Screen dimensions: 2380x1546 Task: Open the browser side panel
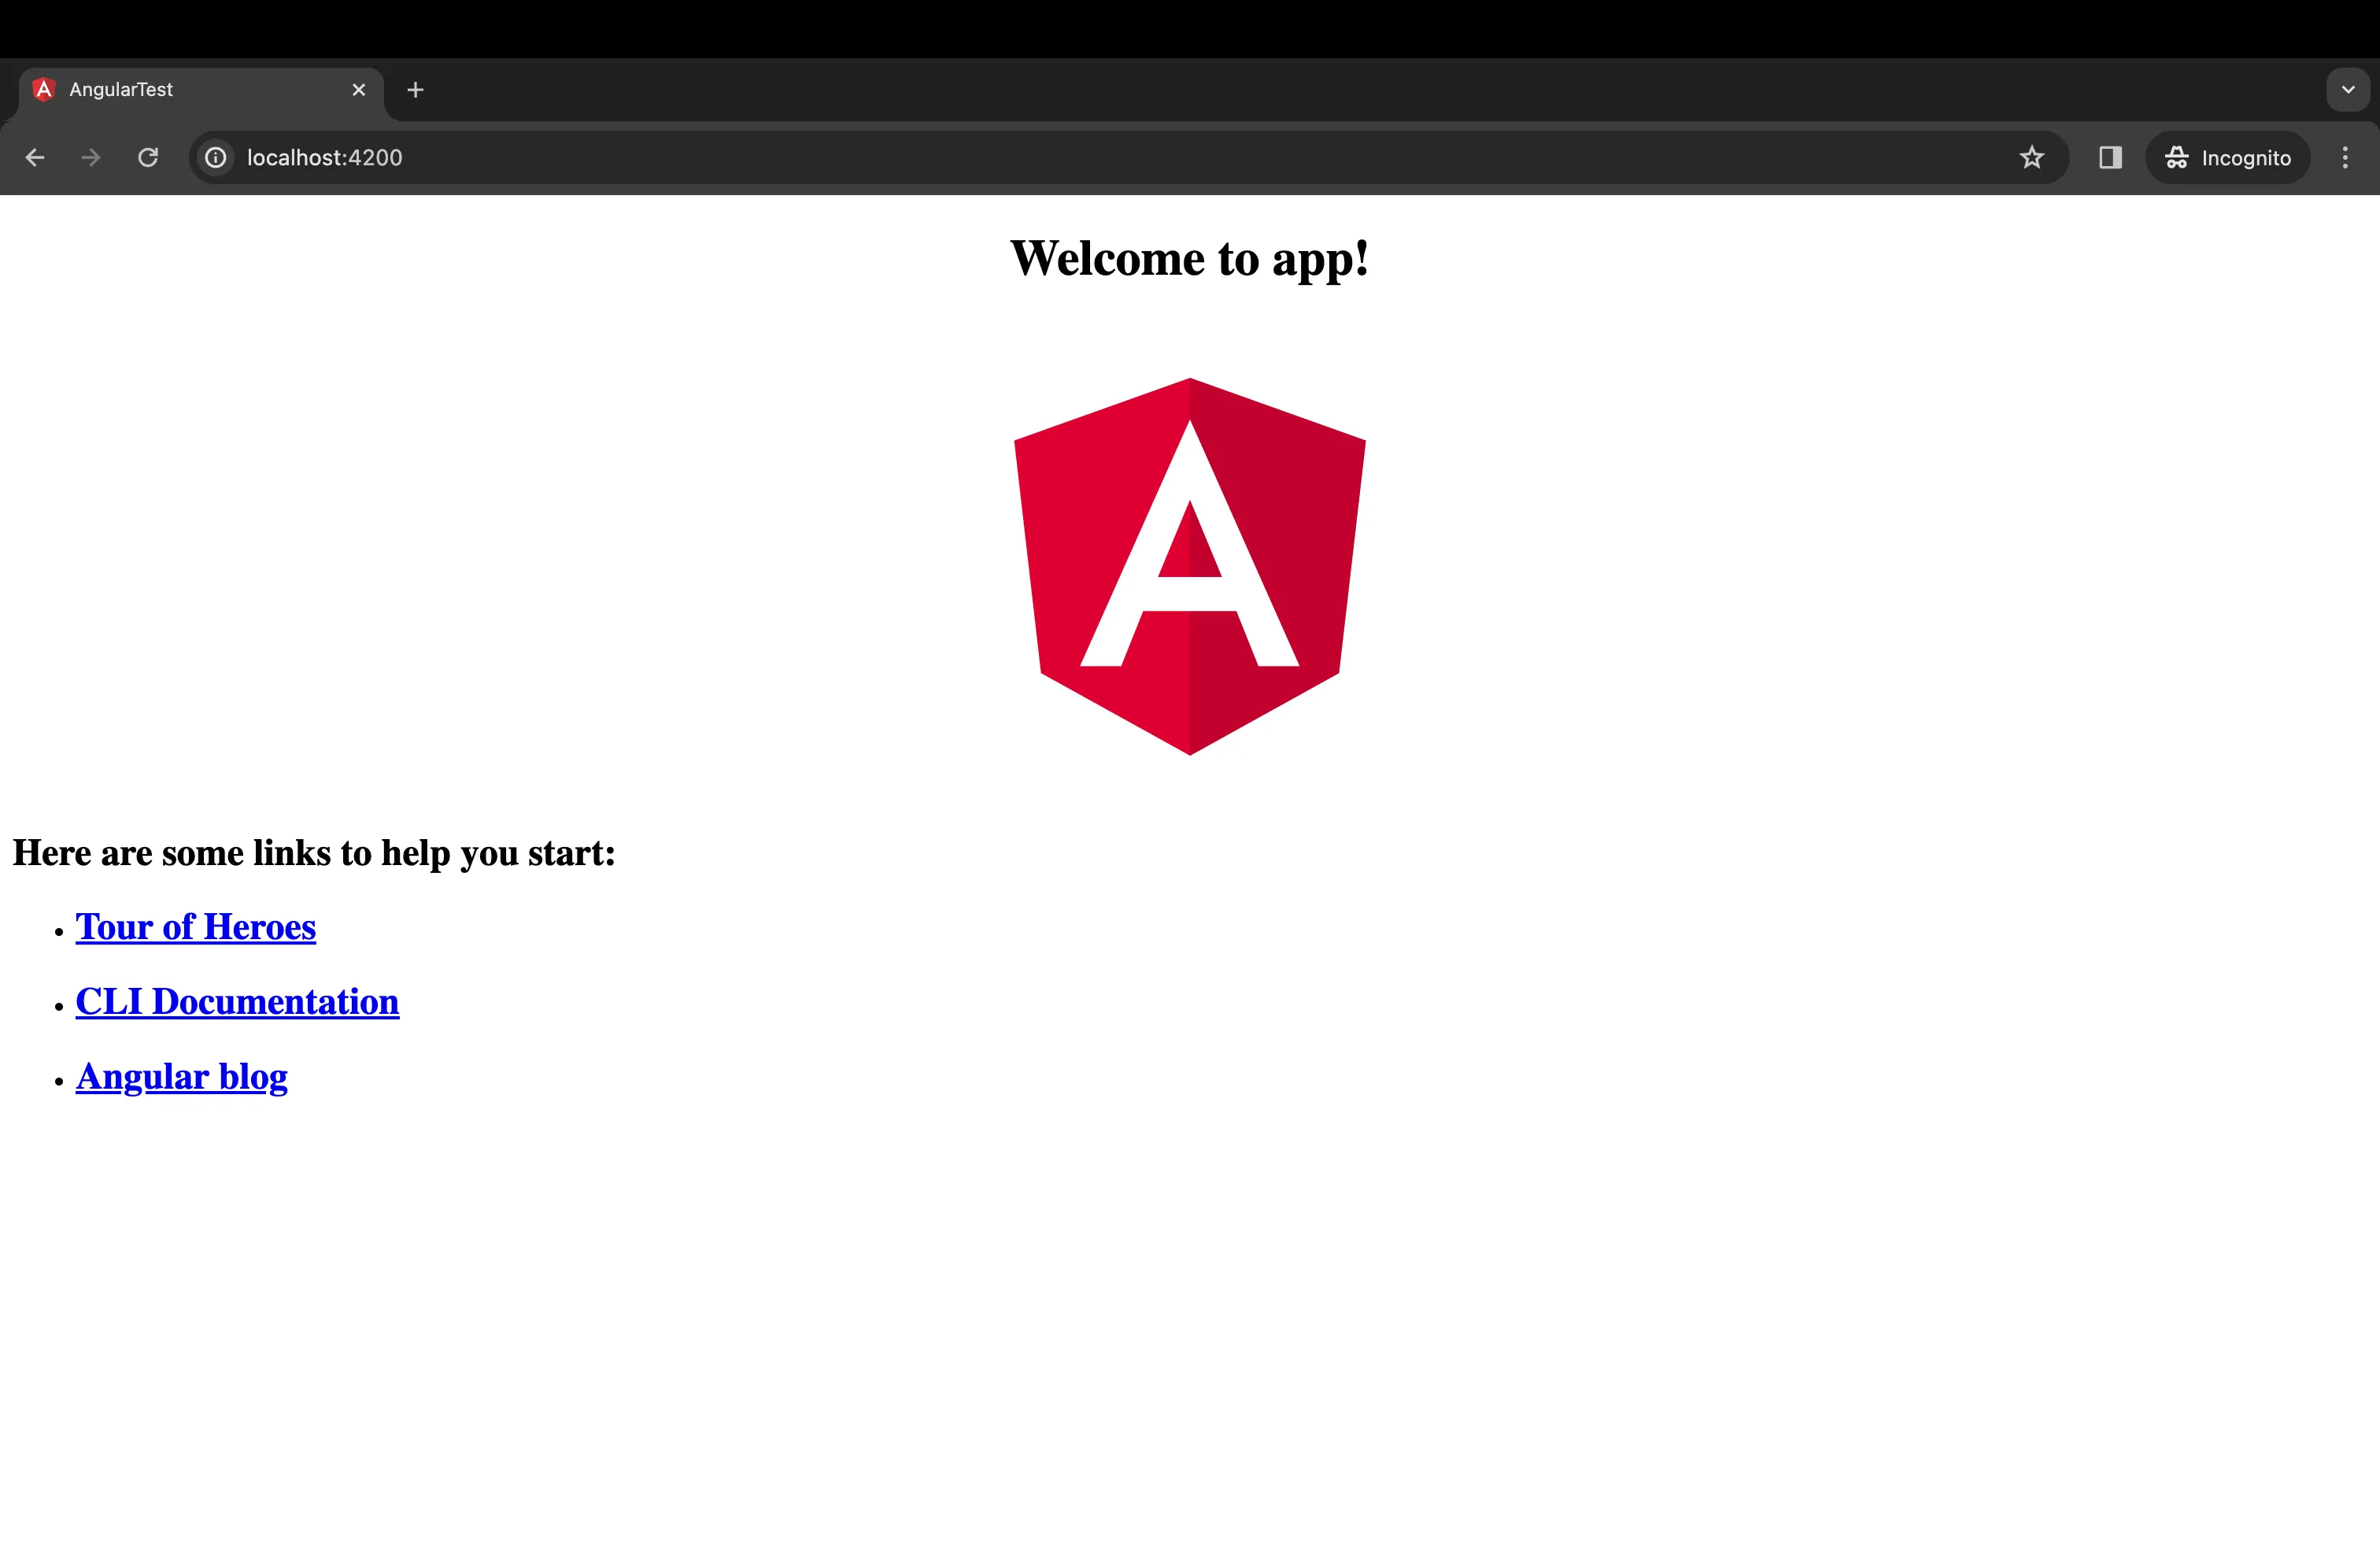2110,158
